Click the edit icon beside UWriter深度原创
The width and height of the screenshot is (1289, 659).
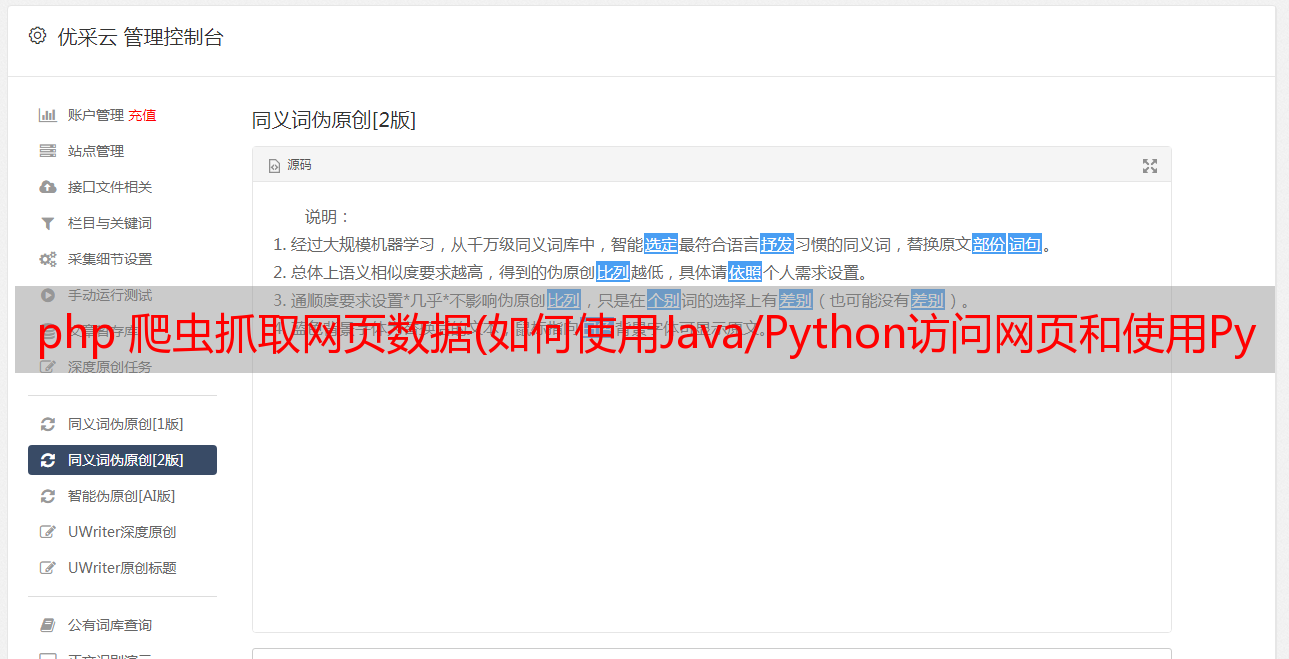[47, 532]
